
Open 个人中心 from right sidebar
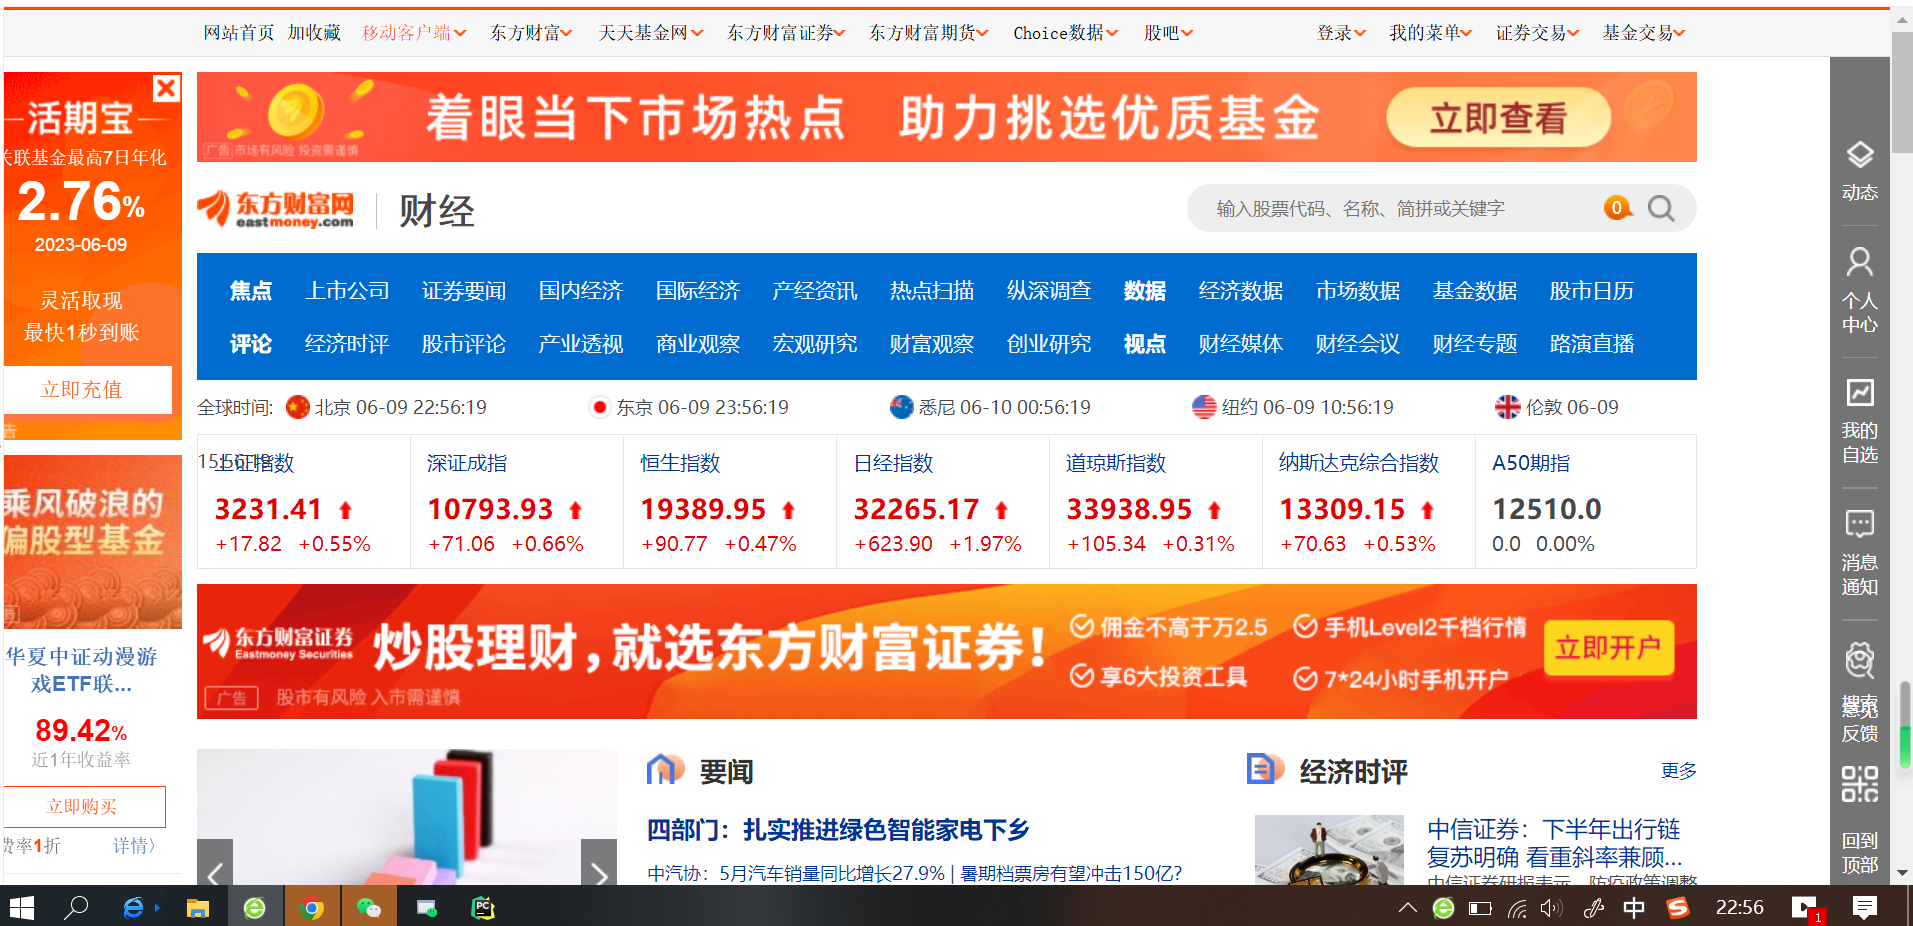(1860, 290)
